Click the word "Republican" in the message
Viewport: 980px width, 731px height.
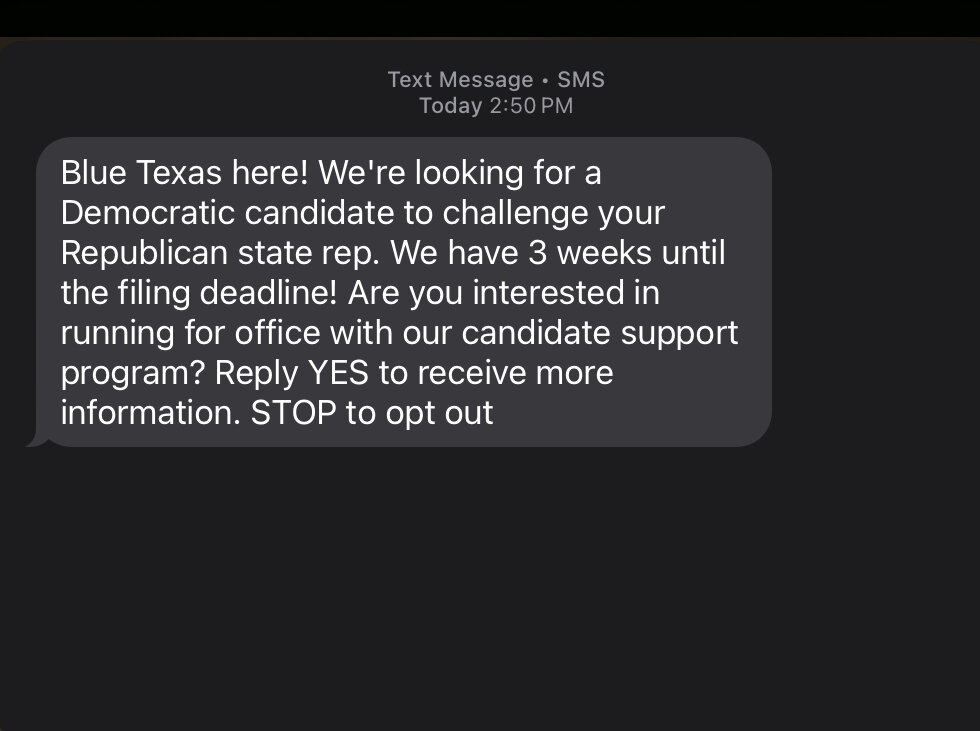144,253
